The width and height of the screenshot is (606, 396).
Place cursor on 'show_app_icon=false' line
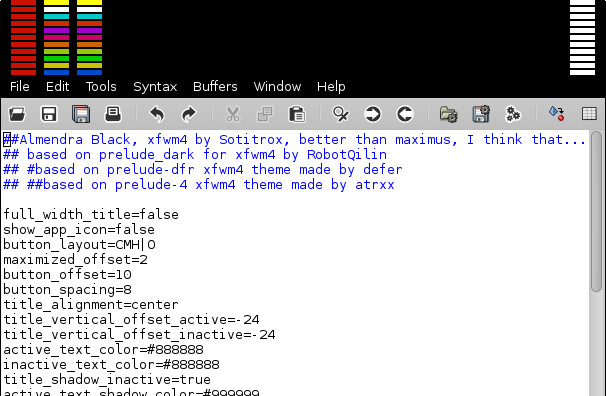click(79, 229)
